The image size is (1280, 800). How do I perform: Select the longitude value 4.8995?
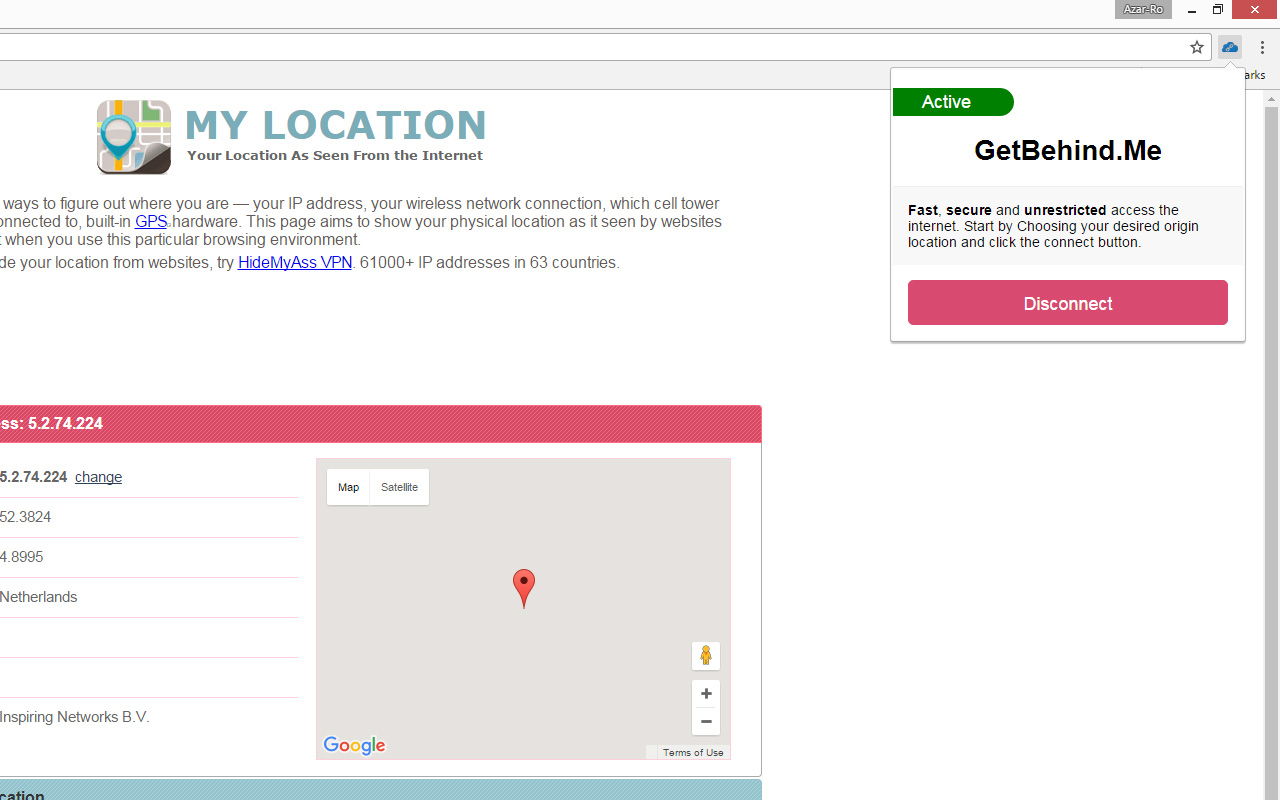22,557
